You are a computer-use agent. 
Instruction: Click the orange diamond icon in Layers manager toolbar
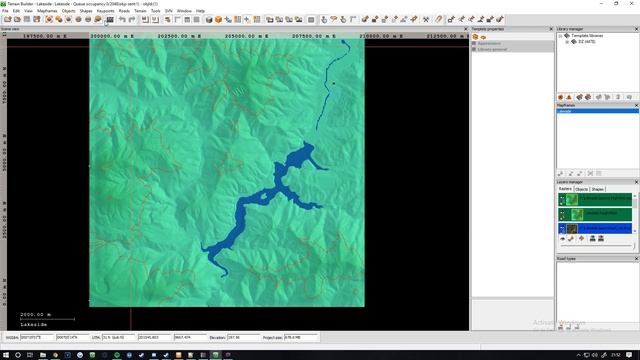click(x=582, y=238)
